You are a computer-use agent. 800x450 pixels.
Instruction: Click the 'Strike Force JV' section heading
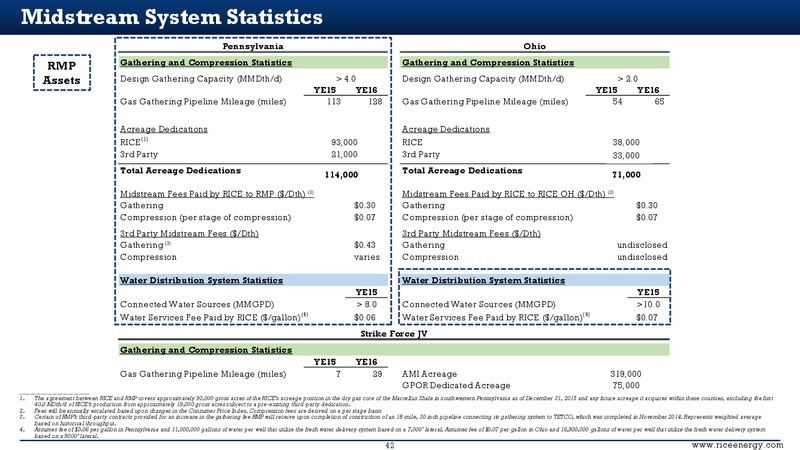[x=394, y=334]
